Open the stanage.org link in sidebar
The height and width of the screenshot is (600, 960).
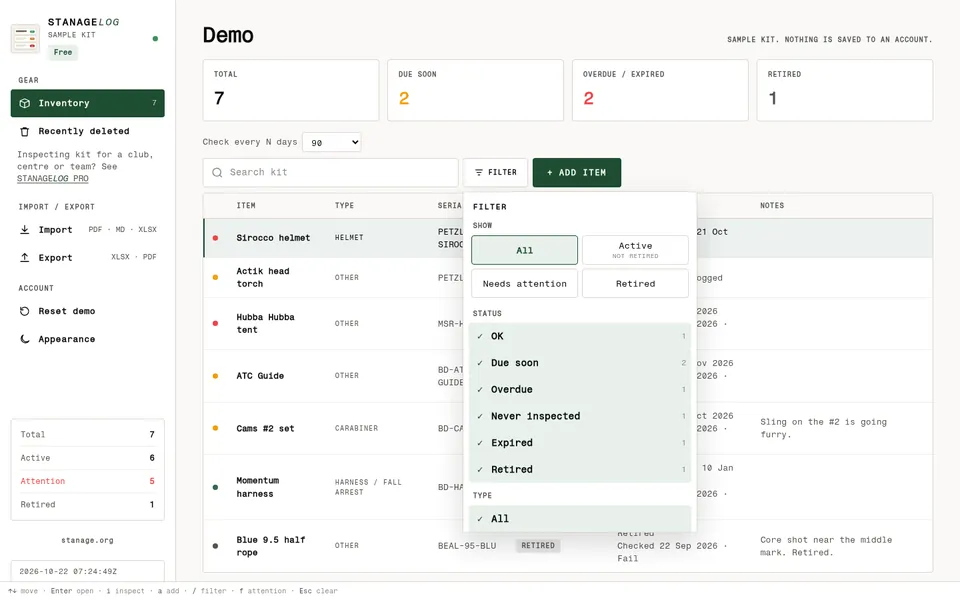point(87,541)
